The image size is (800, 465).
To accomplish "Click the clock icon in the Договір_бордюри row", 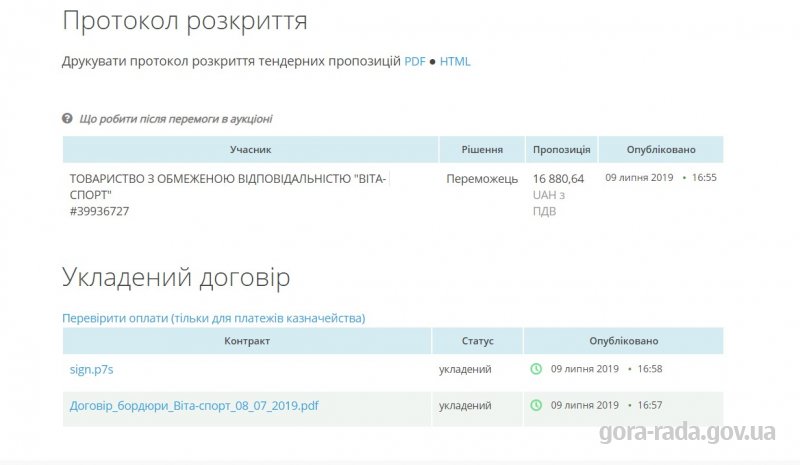I will click(x=536, y=405).
